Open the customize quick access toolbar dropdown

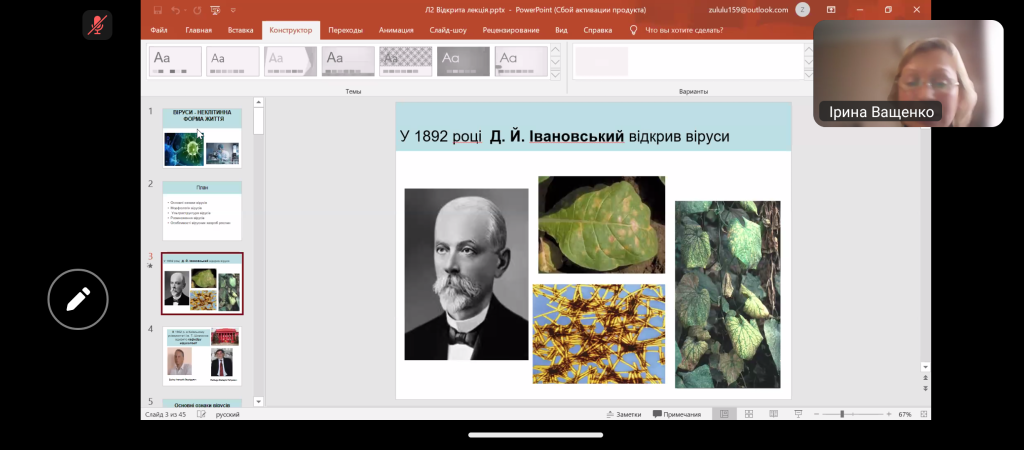233,10
